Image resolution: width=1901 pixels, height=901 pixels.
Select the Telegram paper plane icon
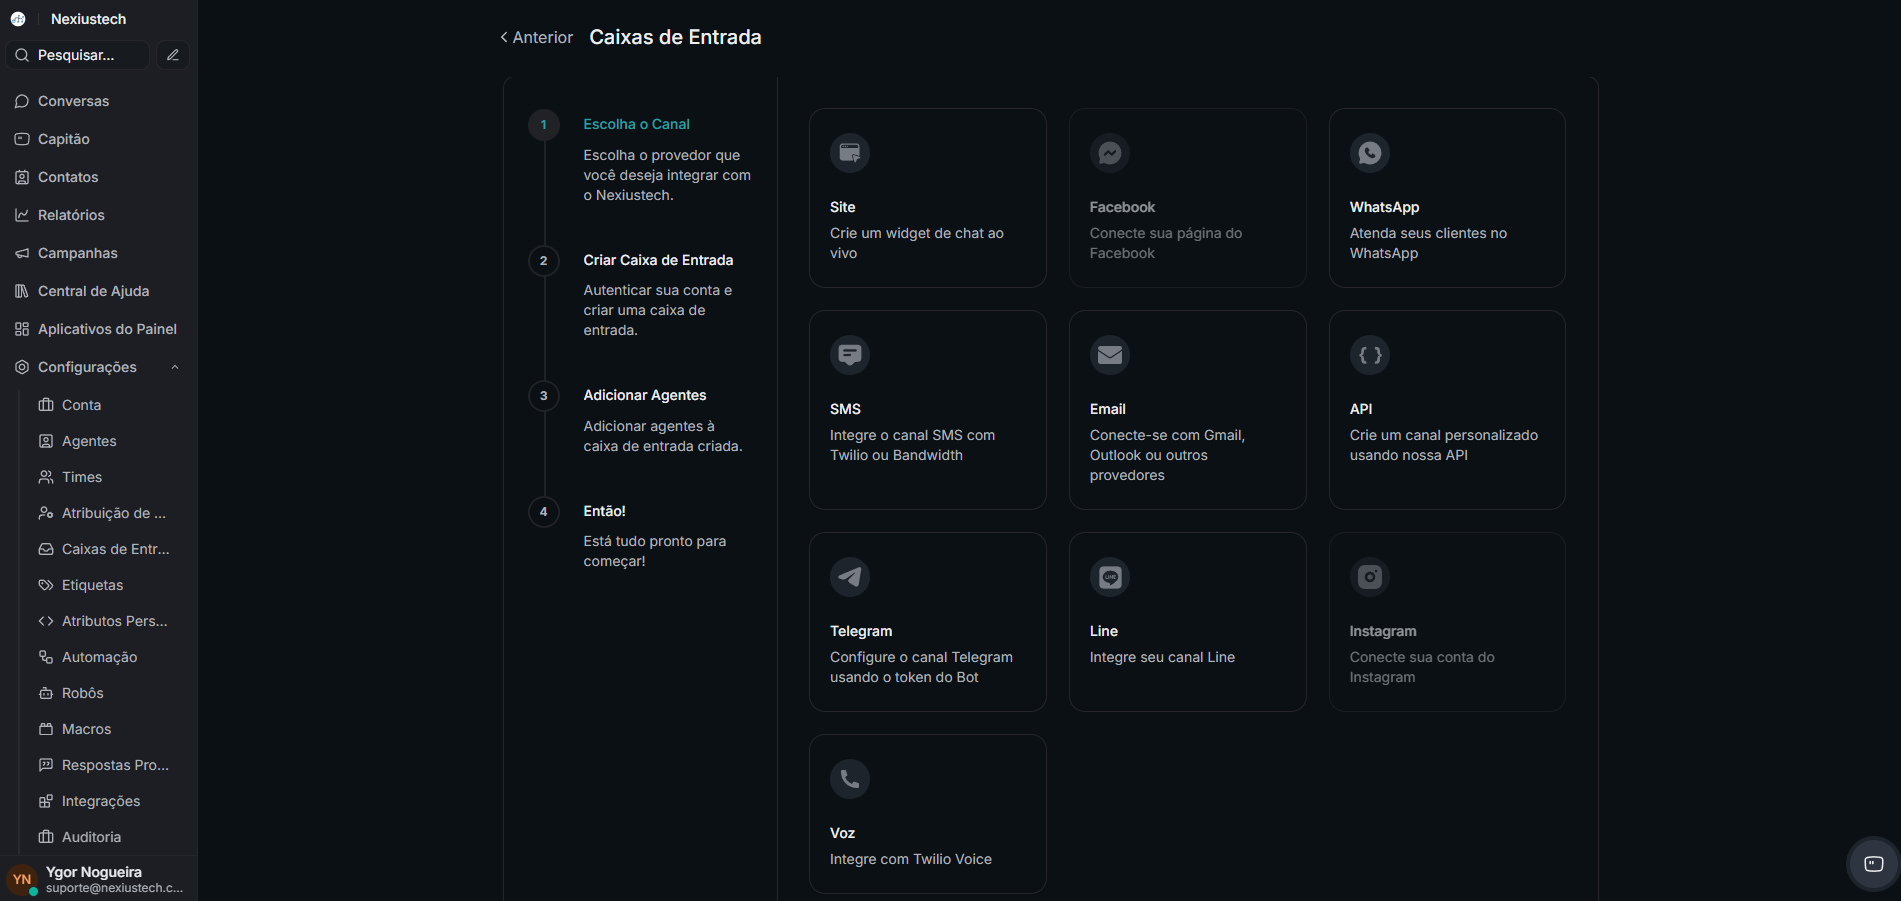pos(849,577)
